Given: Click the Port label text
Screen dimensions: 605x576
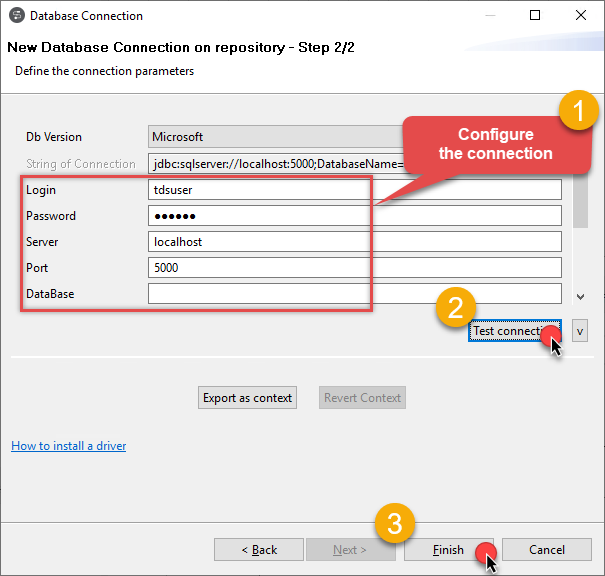Looking at the screenshot, I should pyautogui.click(x=37, y=268).
